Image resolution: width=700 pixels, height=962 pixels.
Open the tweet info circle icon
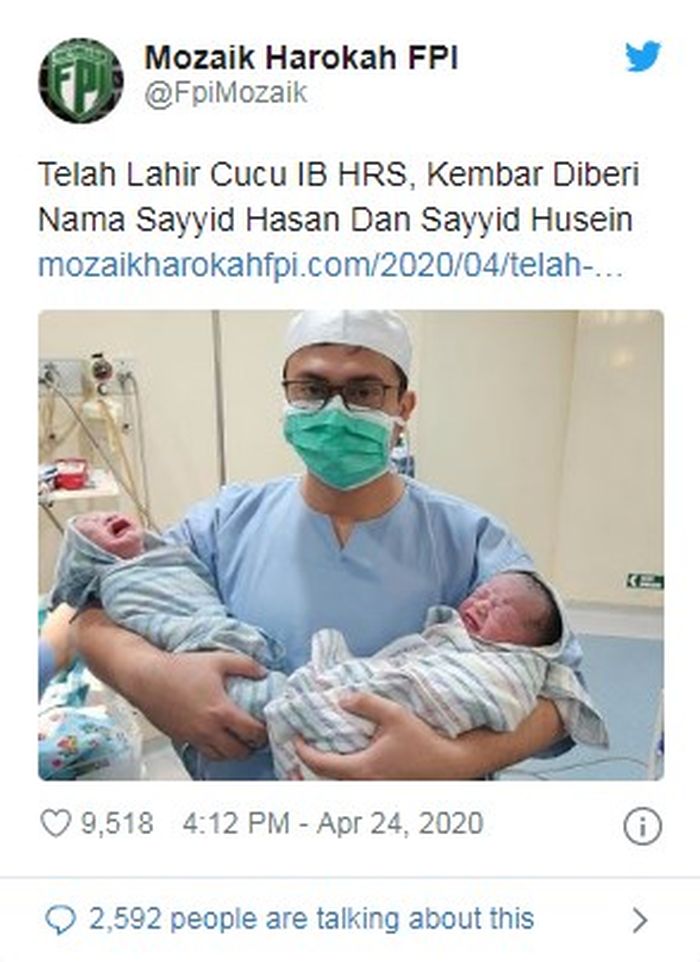(642, 826)
